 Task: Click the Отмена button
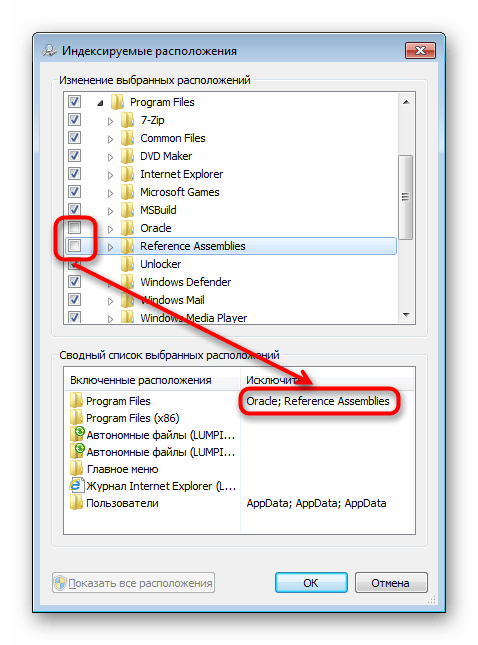click(391, 582)
